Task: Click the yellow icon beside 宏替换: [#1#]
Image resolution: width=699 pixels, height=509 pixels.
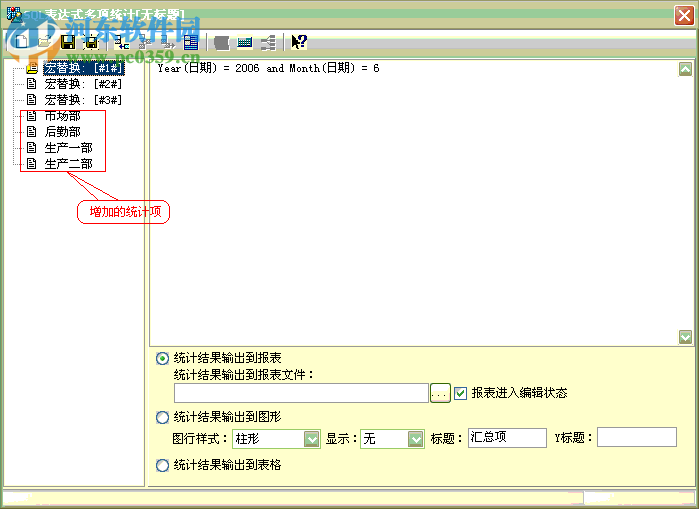Action: 32,68
